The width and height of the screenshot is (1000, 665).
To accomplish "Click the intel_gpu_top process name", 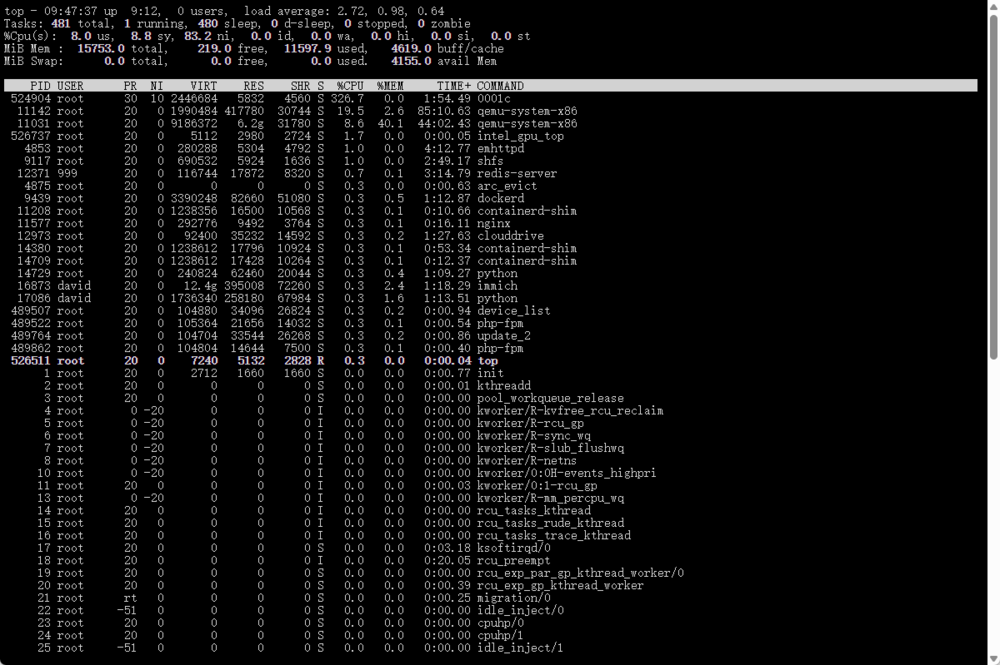I will click(520, 136).
